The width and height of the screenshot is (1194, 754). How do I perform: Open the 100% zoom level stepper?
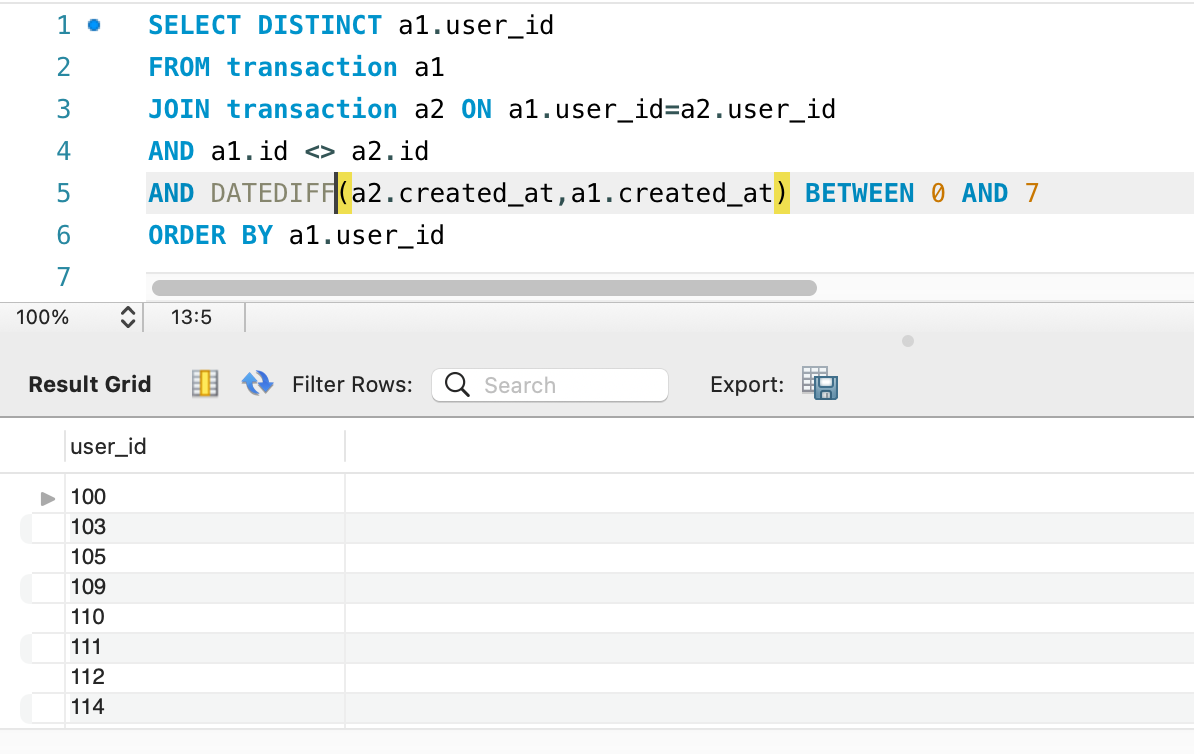[127, 318]
